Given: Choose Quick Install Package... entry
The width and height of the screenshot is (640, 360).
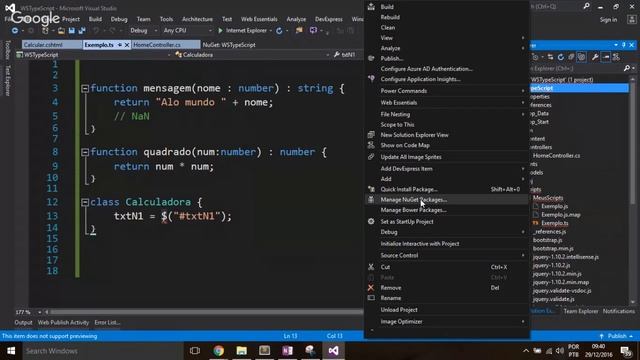Looking at the screenshot, I should 447,189.
